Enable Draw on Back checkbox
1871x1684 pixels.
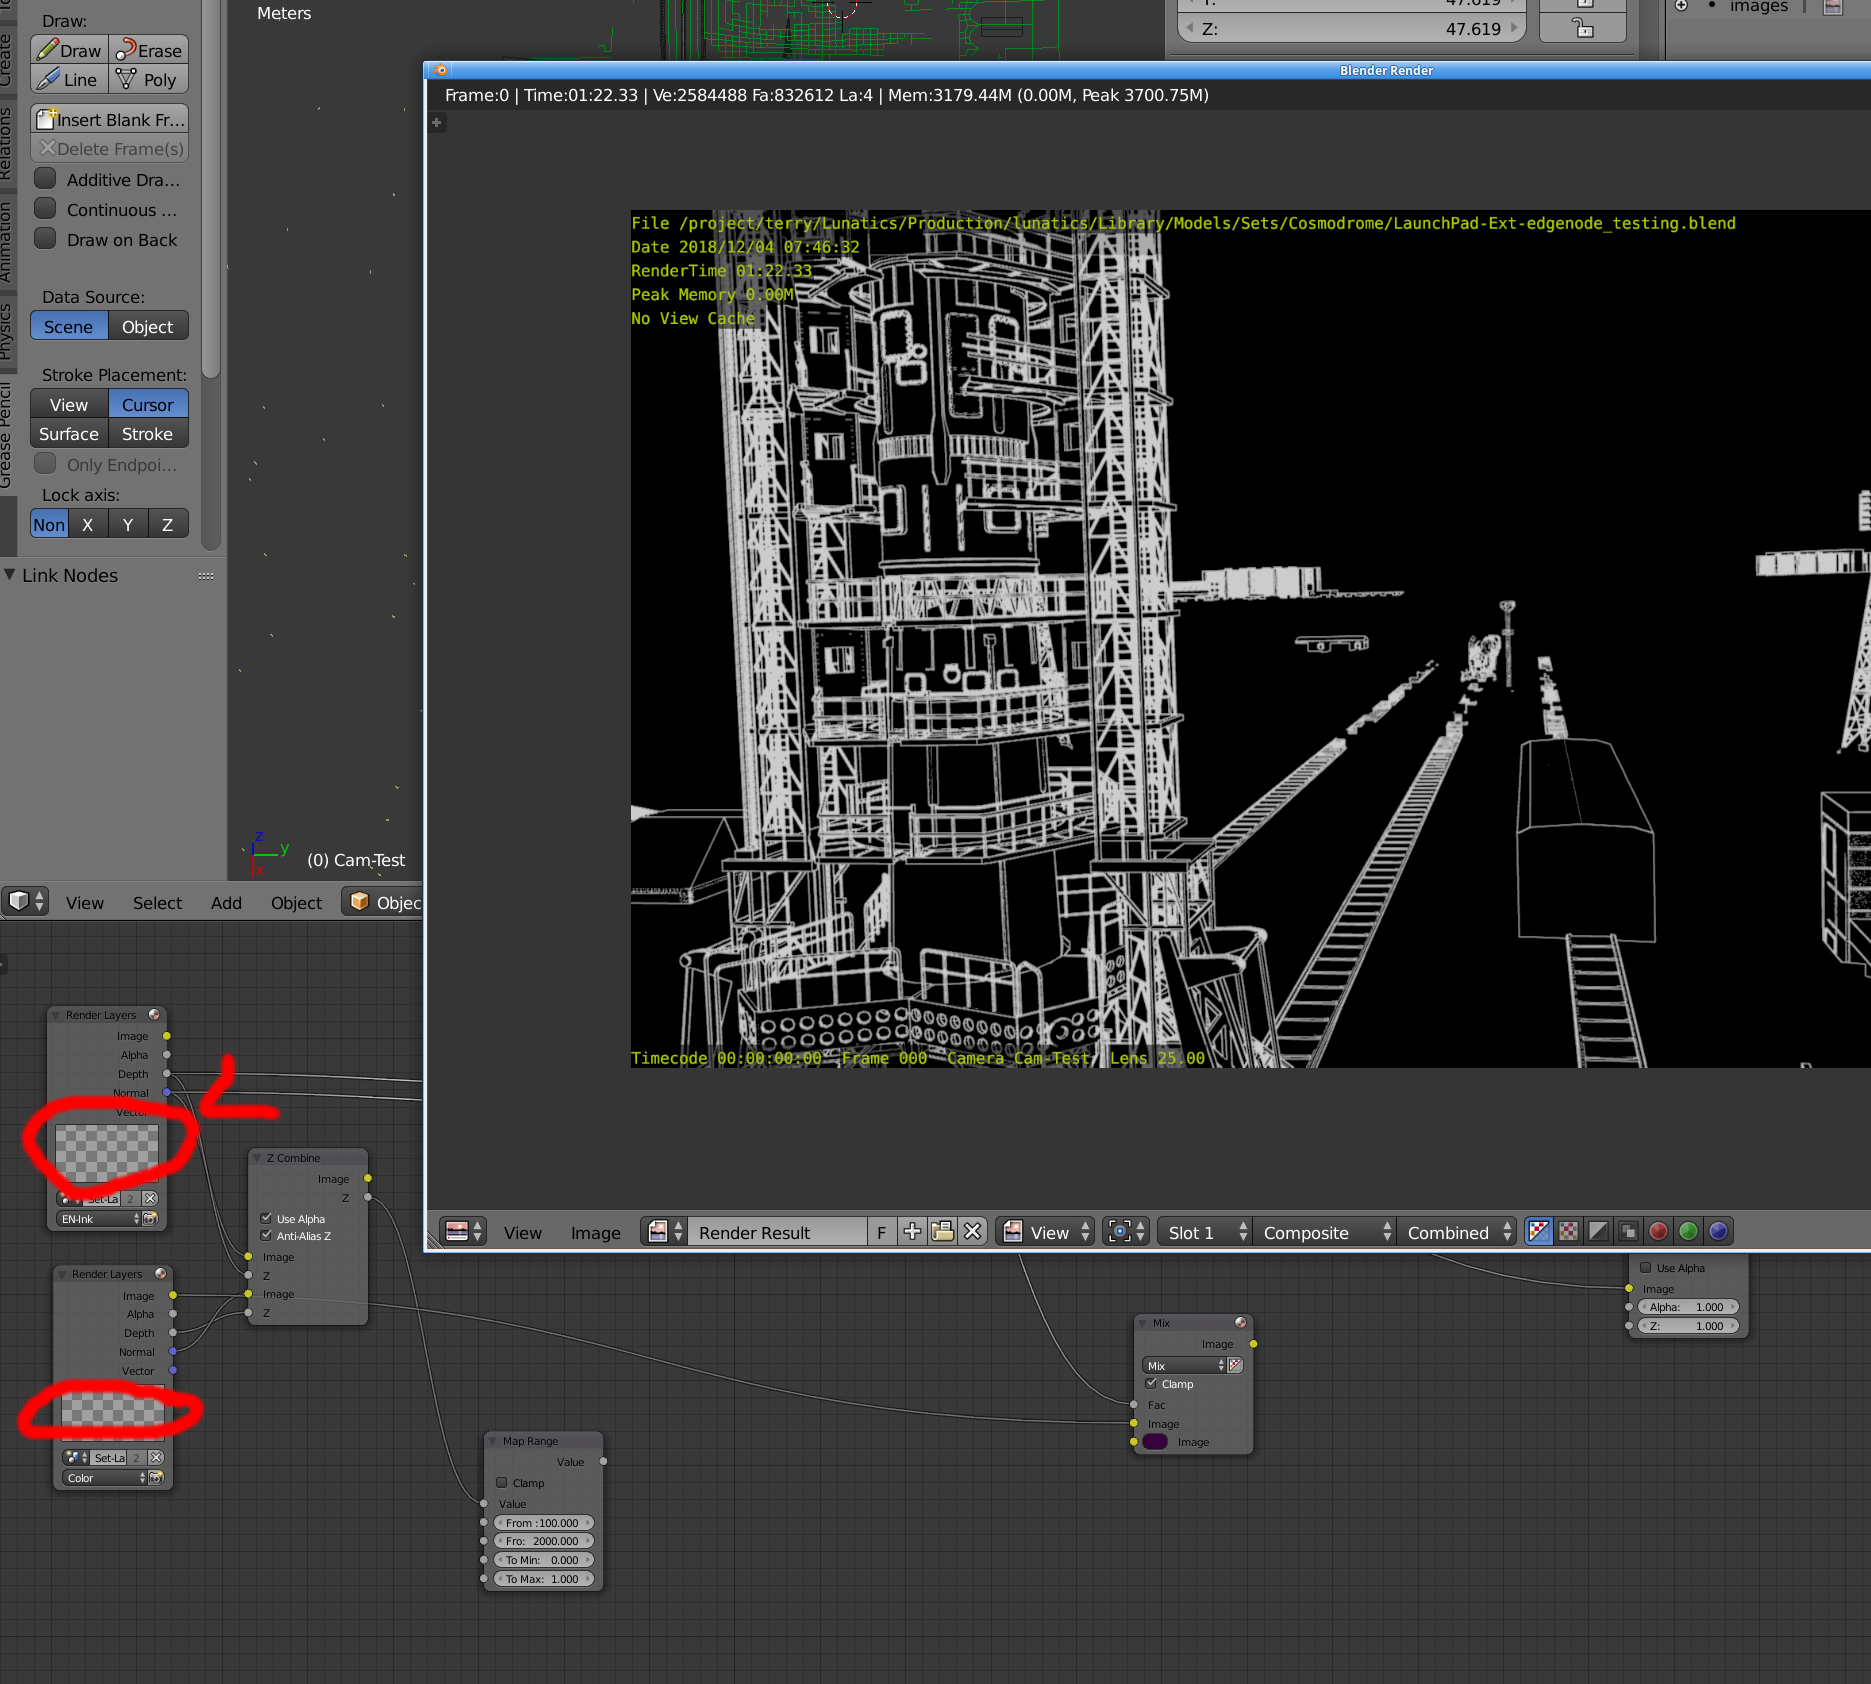pyautogui.click(x=45, y=240)
